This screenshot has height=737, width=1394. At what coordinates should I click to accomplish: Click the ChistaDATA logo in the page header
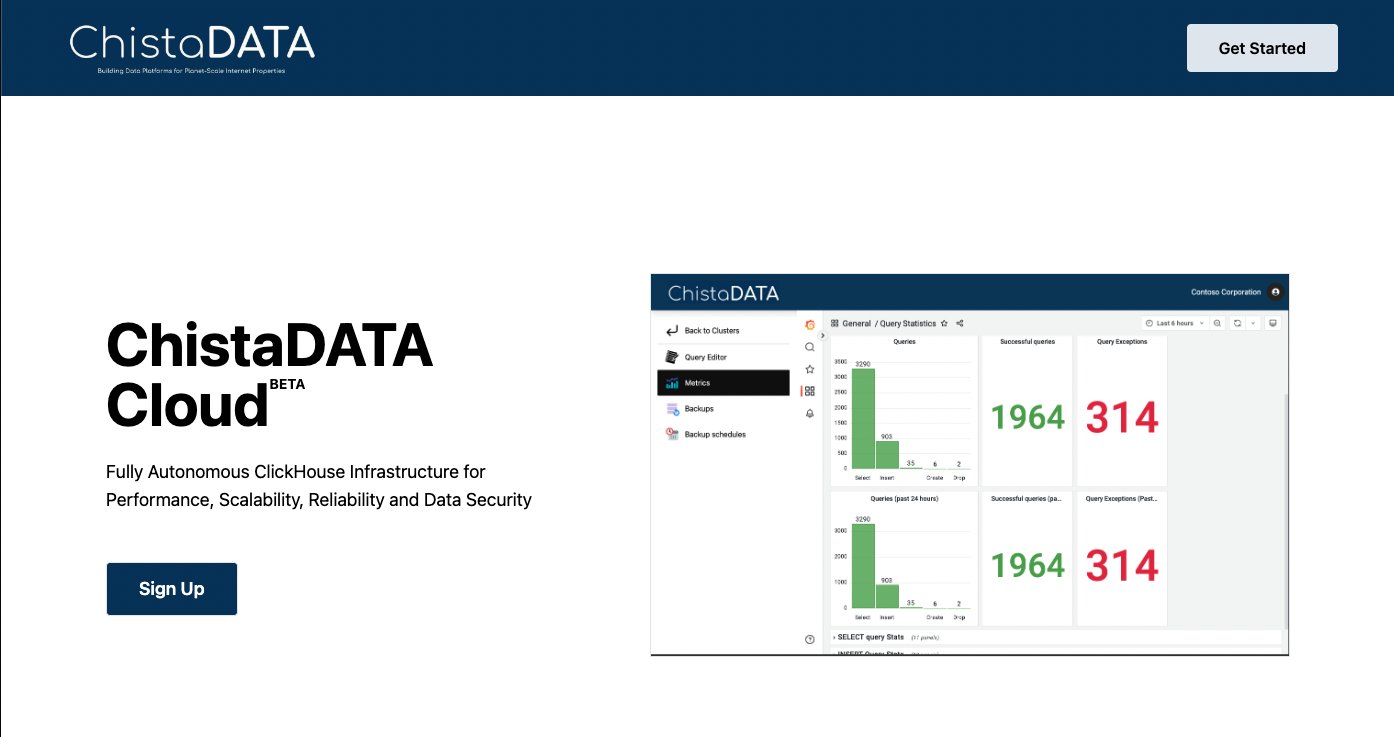click(192, 48)
